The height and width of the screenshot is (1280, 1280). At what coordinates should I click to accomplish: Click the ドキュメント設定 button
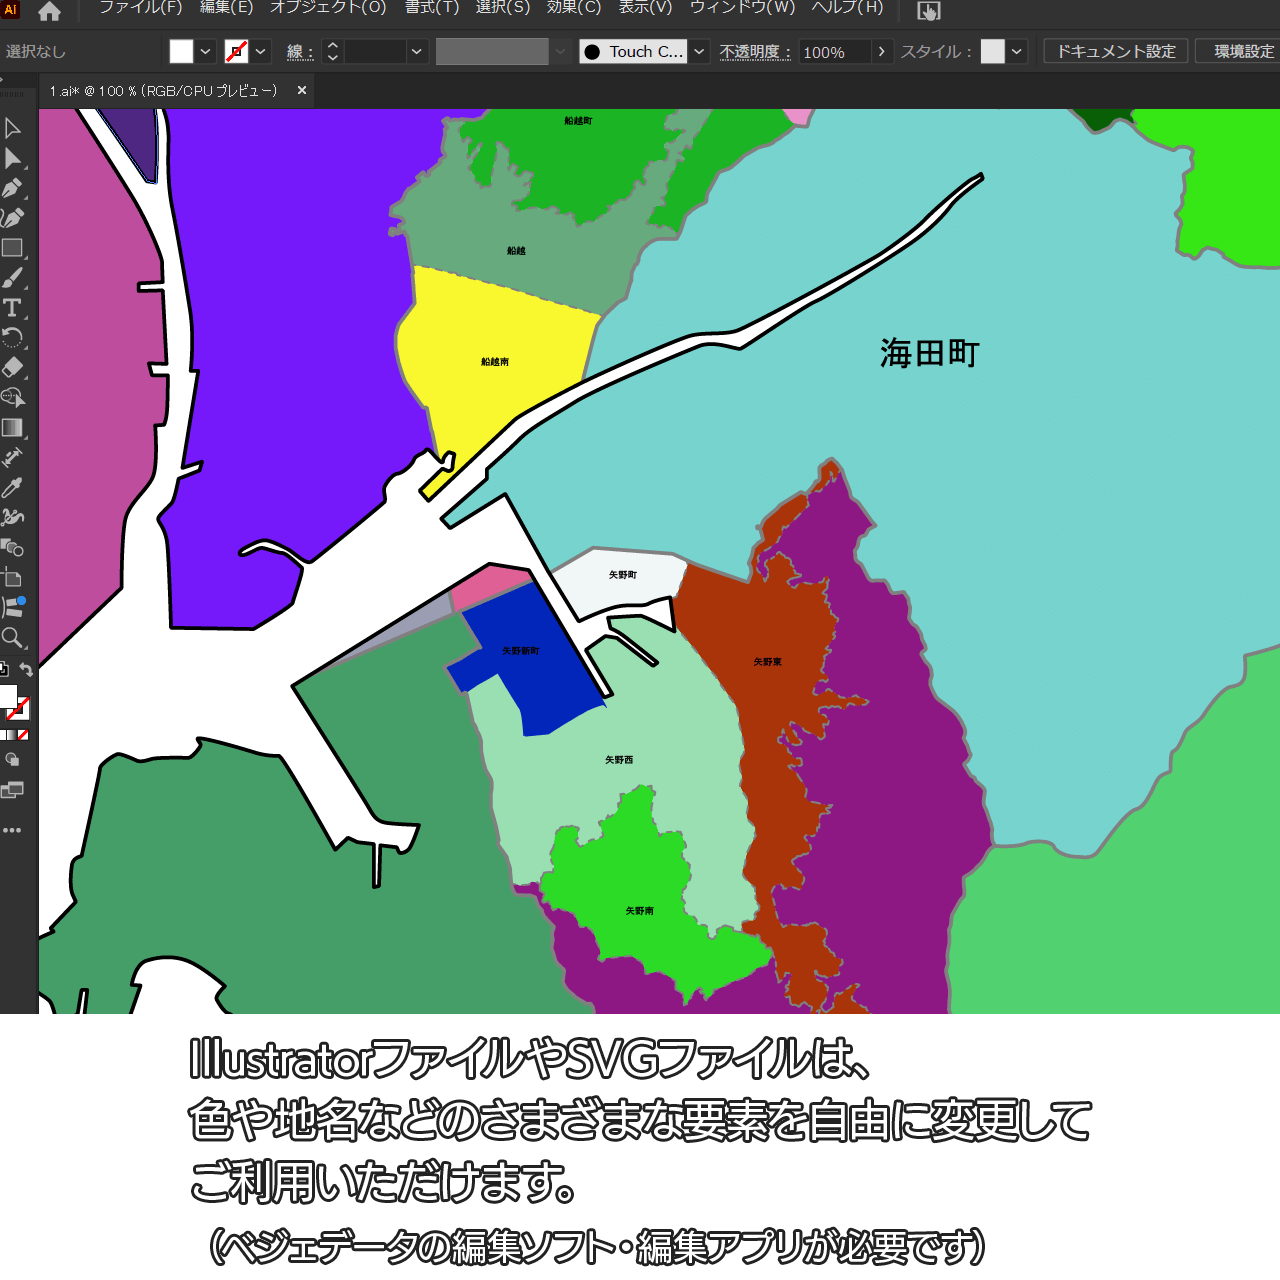(x=1116, y=52)
